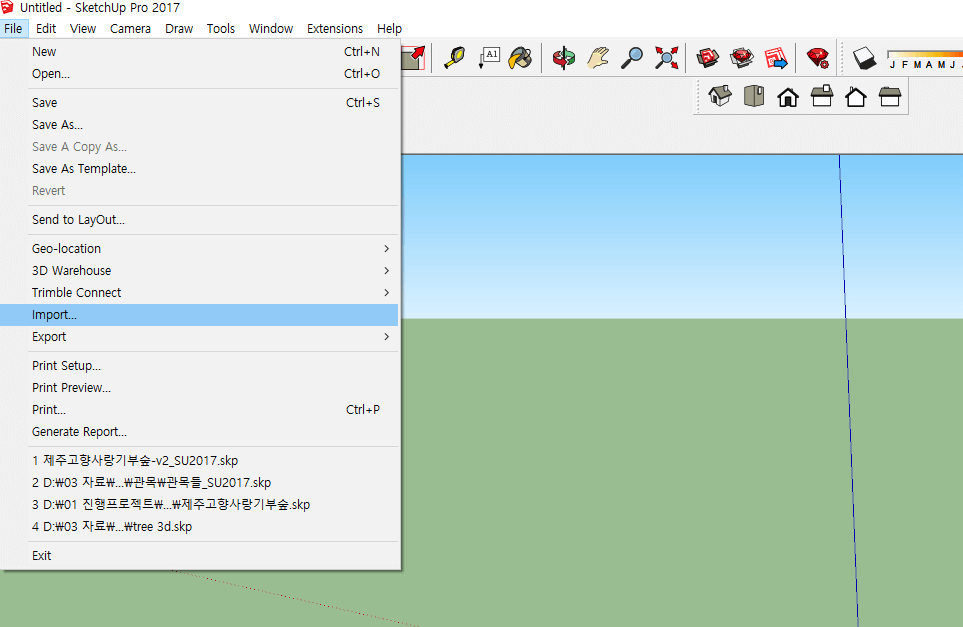Open the Tools menu
The height and width of the screenshot is (627, 963).
point(220,28)
